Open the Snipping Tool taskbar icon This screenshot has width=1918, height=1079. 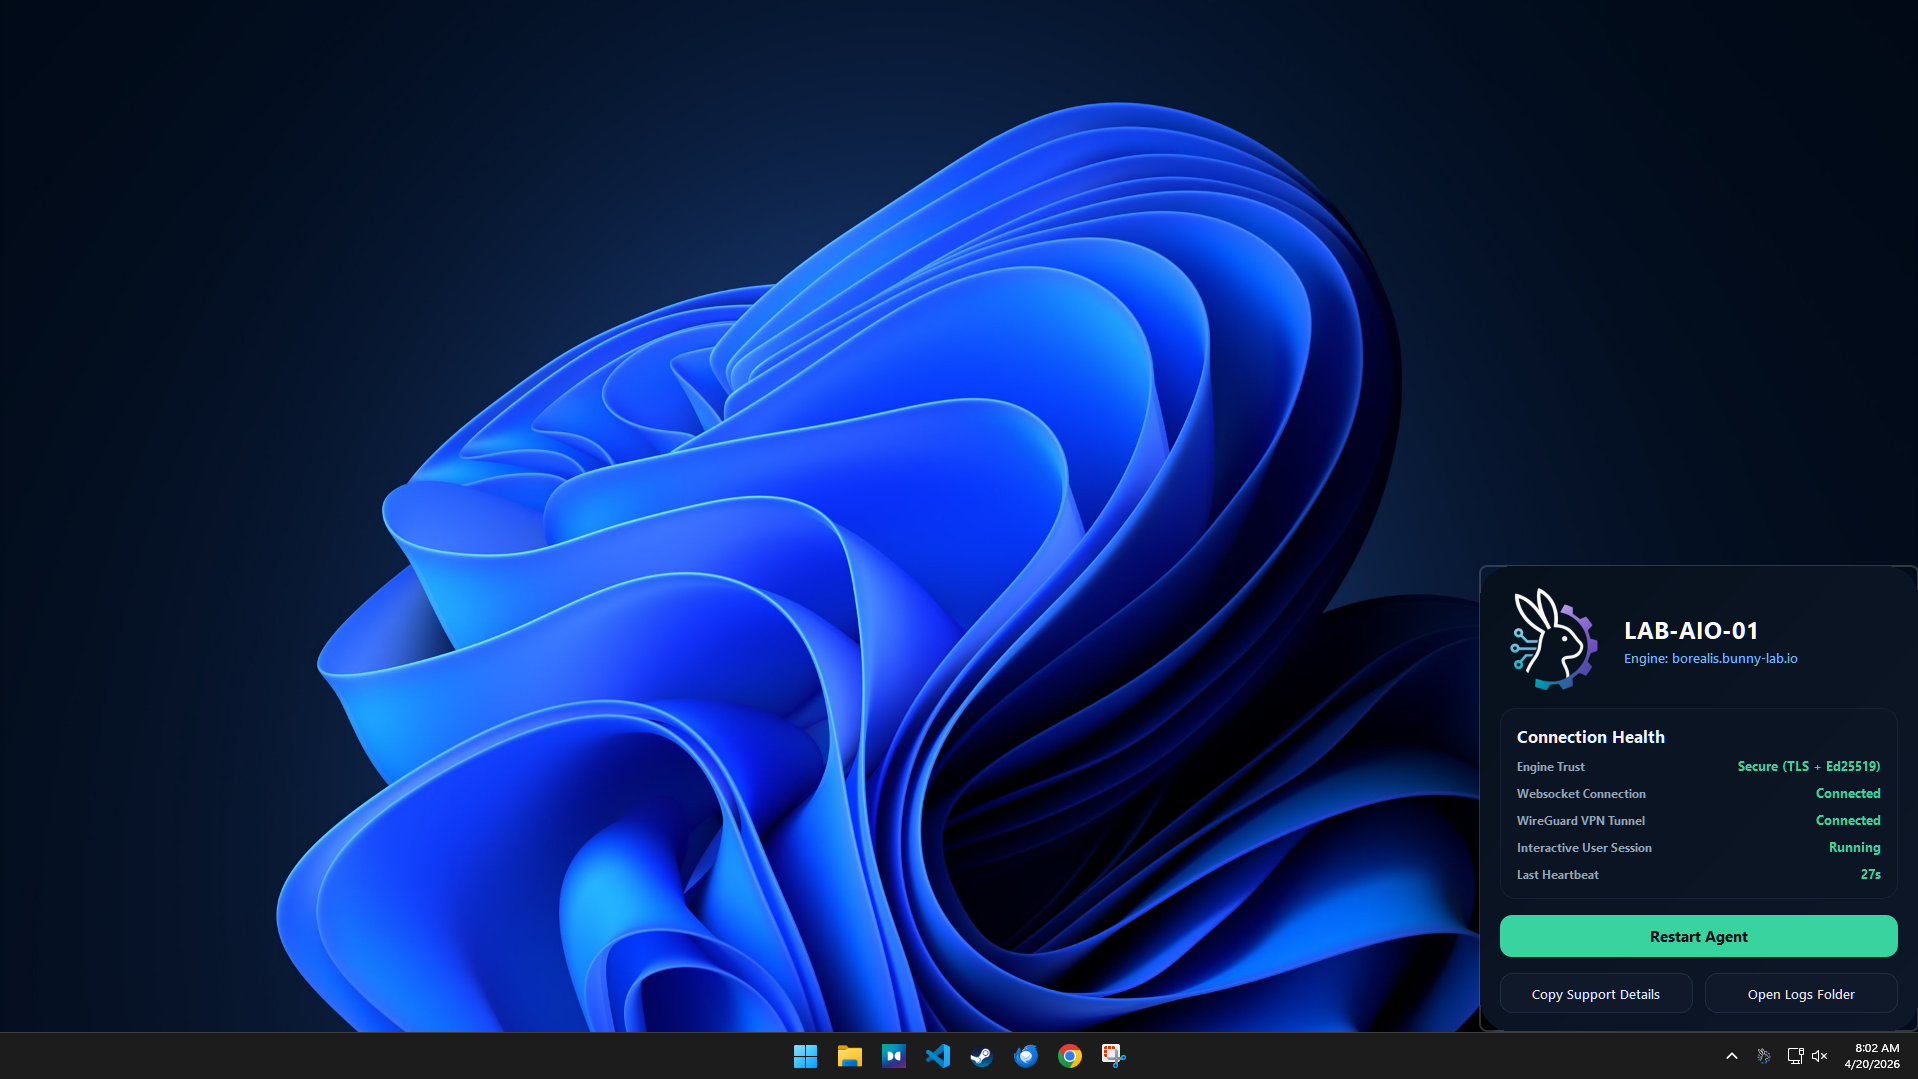[1113, 1056]
